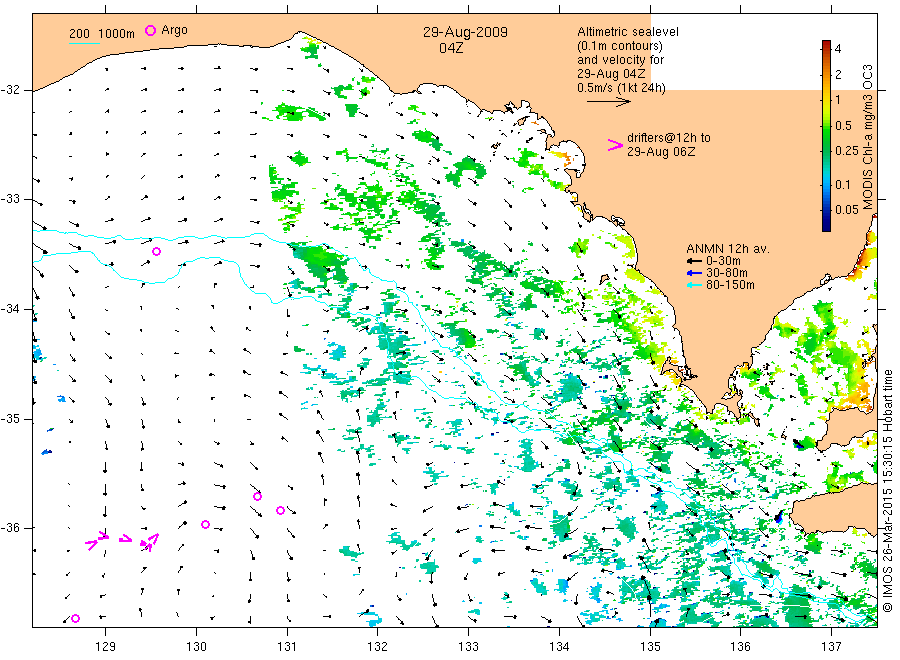
Task: Click the 0.5m/s velocity scale arrow
Action: (x=608, y=102)
